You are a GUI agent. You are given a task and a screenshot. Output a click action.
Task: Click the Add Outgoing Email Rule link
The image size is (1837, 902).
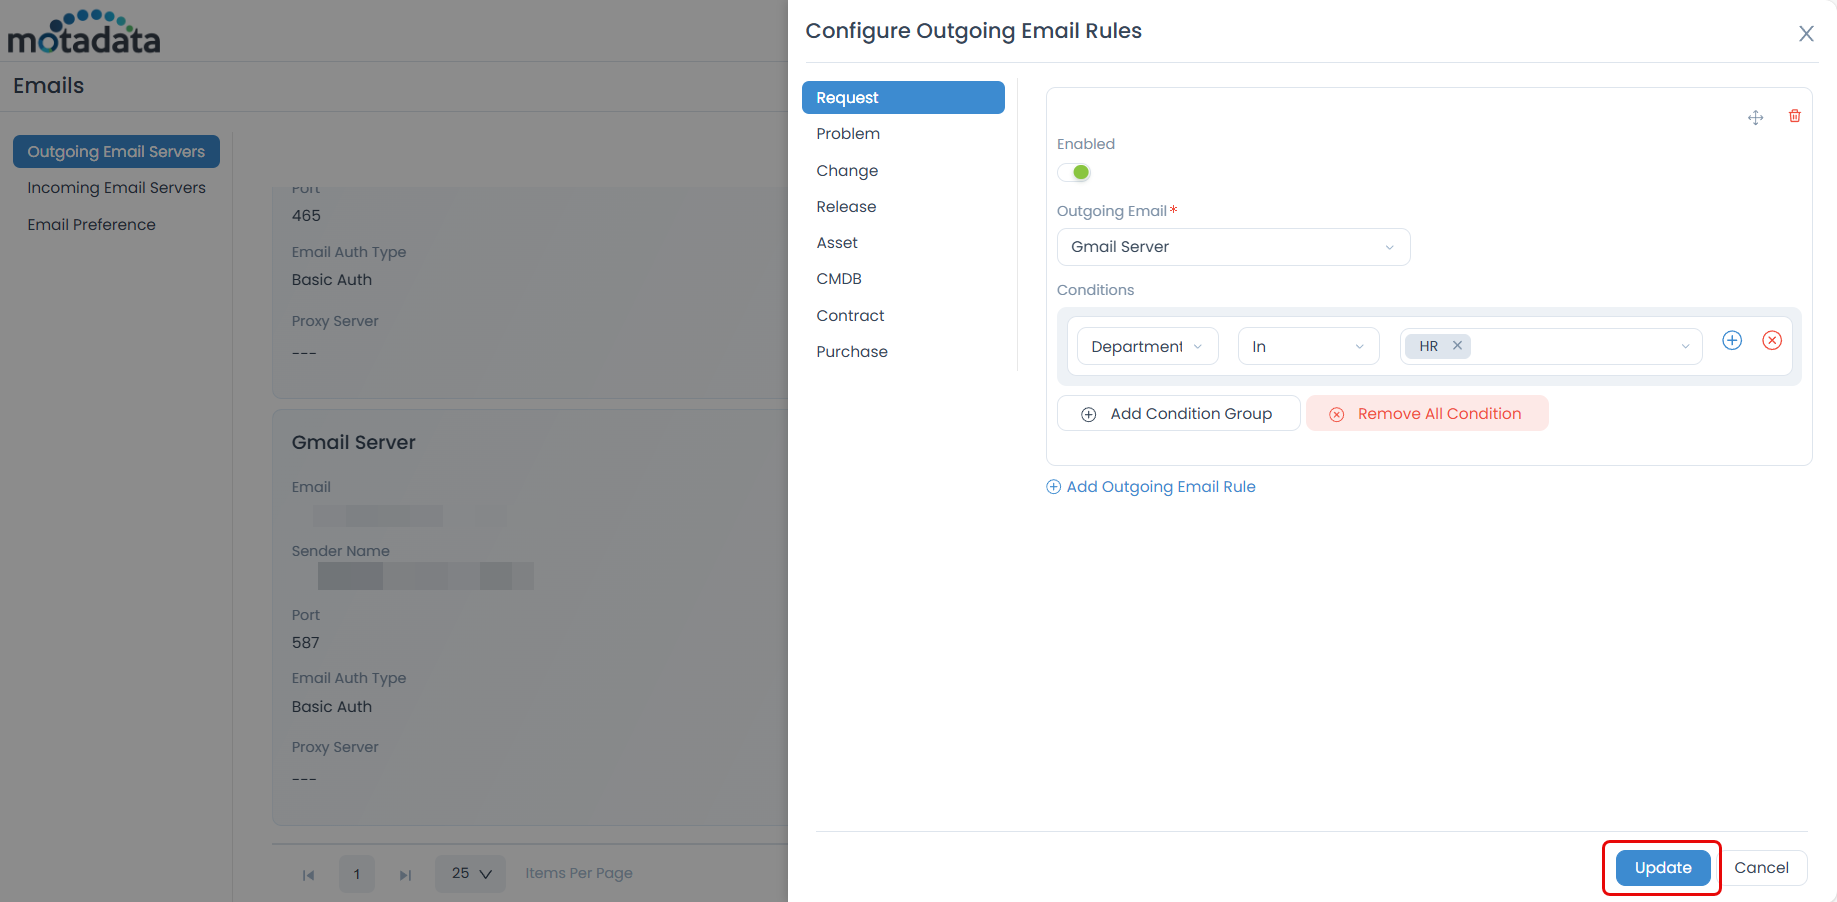coord(1151,487)
